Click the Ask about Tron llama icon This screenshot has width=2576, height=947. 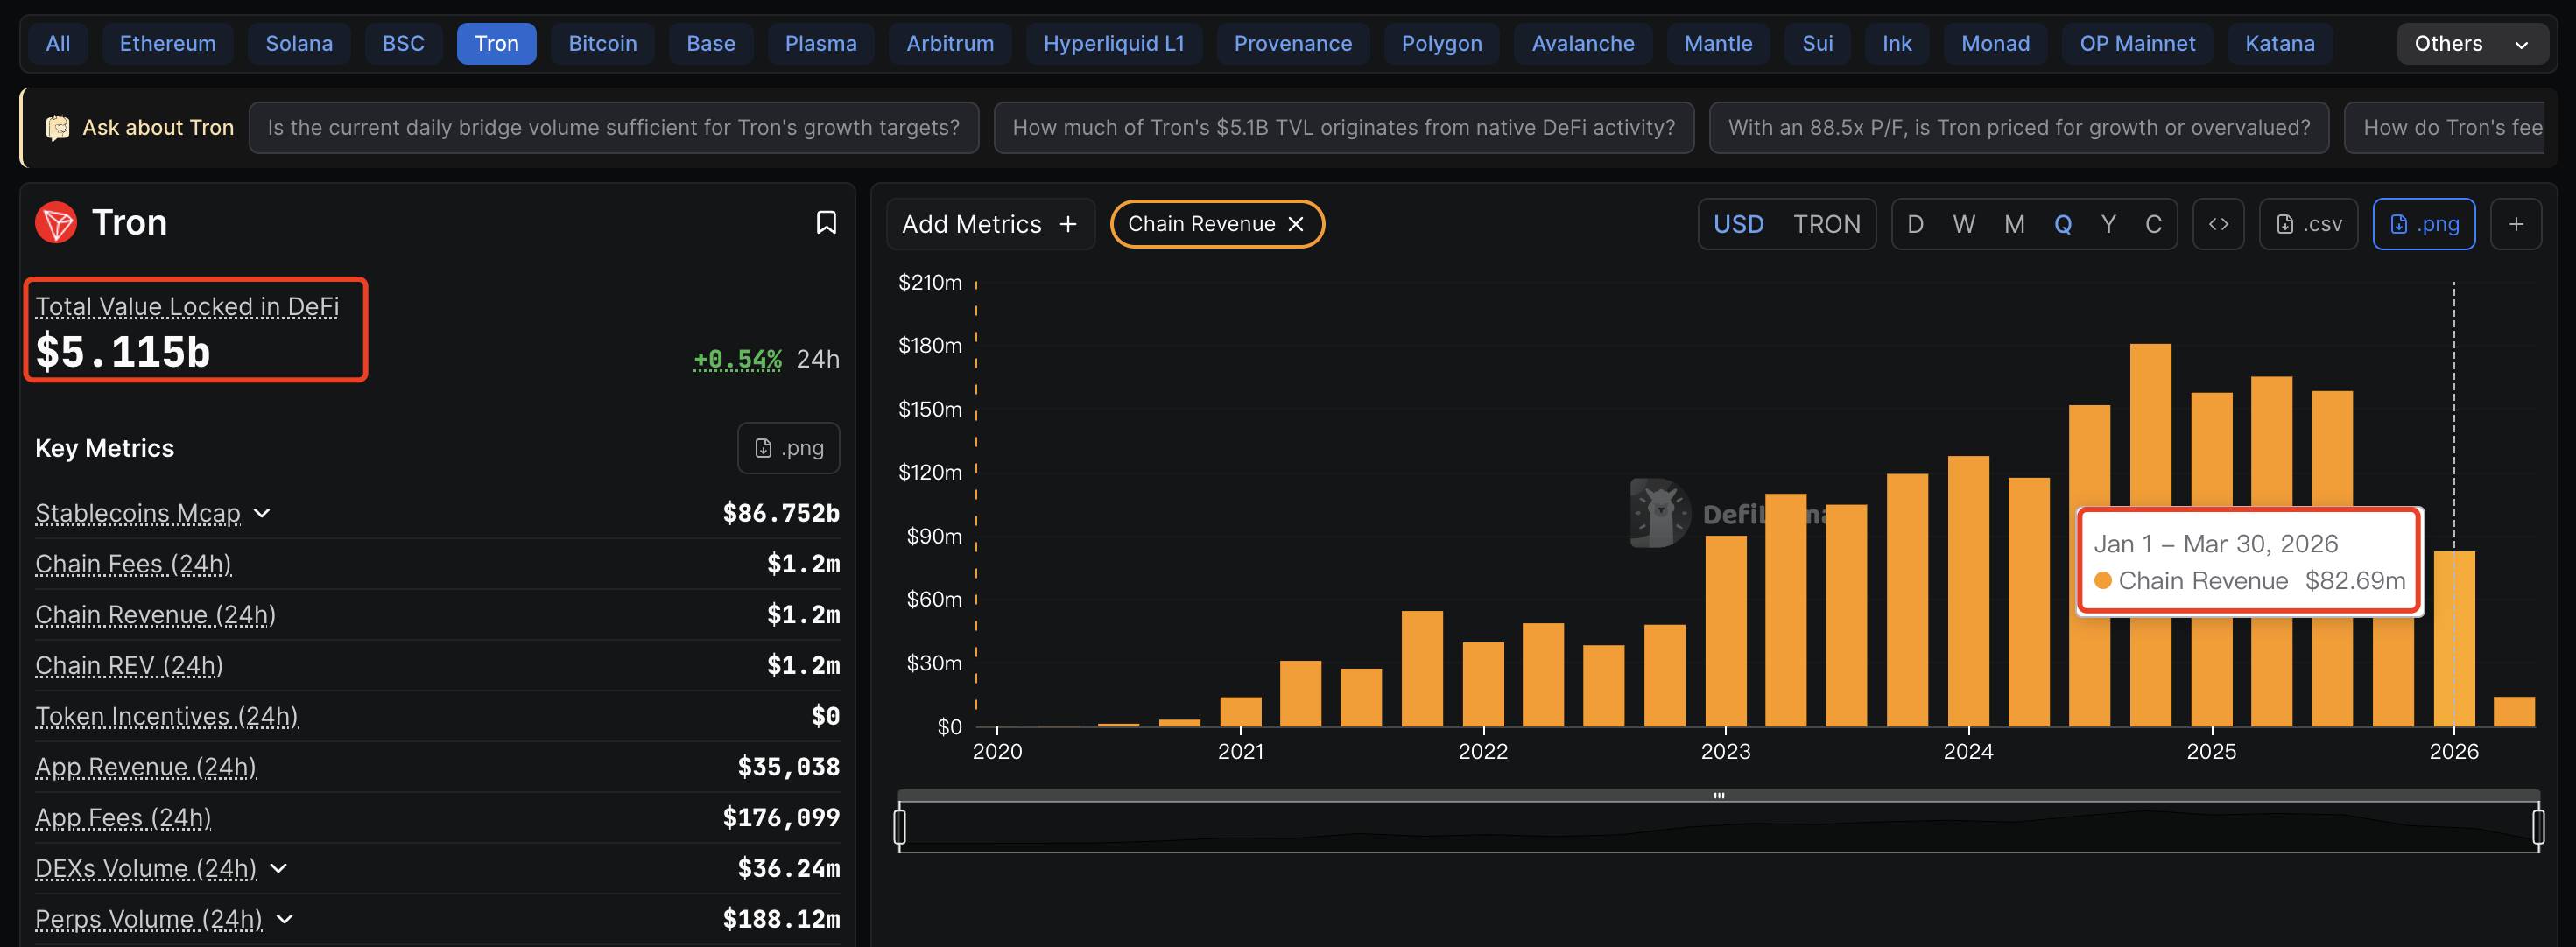58,128
